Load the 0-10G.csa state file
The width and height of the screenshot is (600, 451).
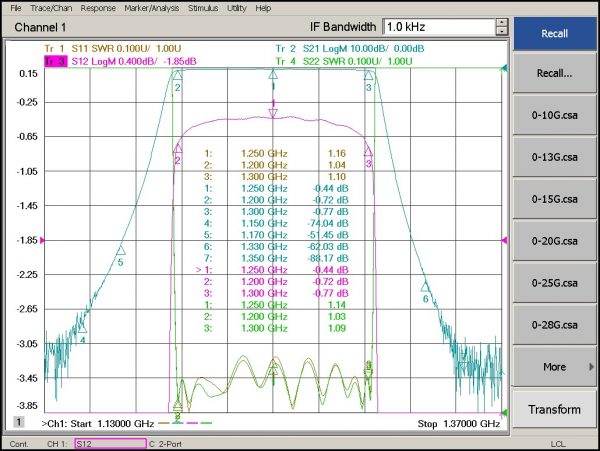coord(554,115)
